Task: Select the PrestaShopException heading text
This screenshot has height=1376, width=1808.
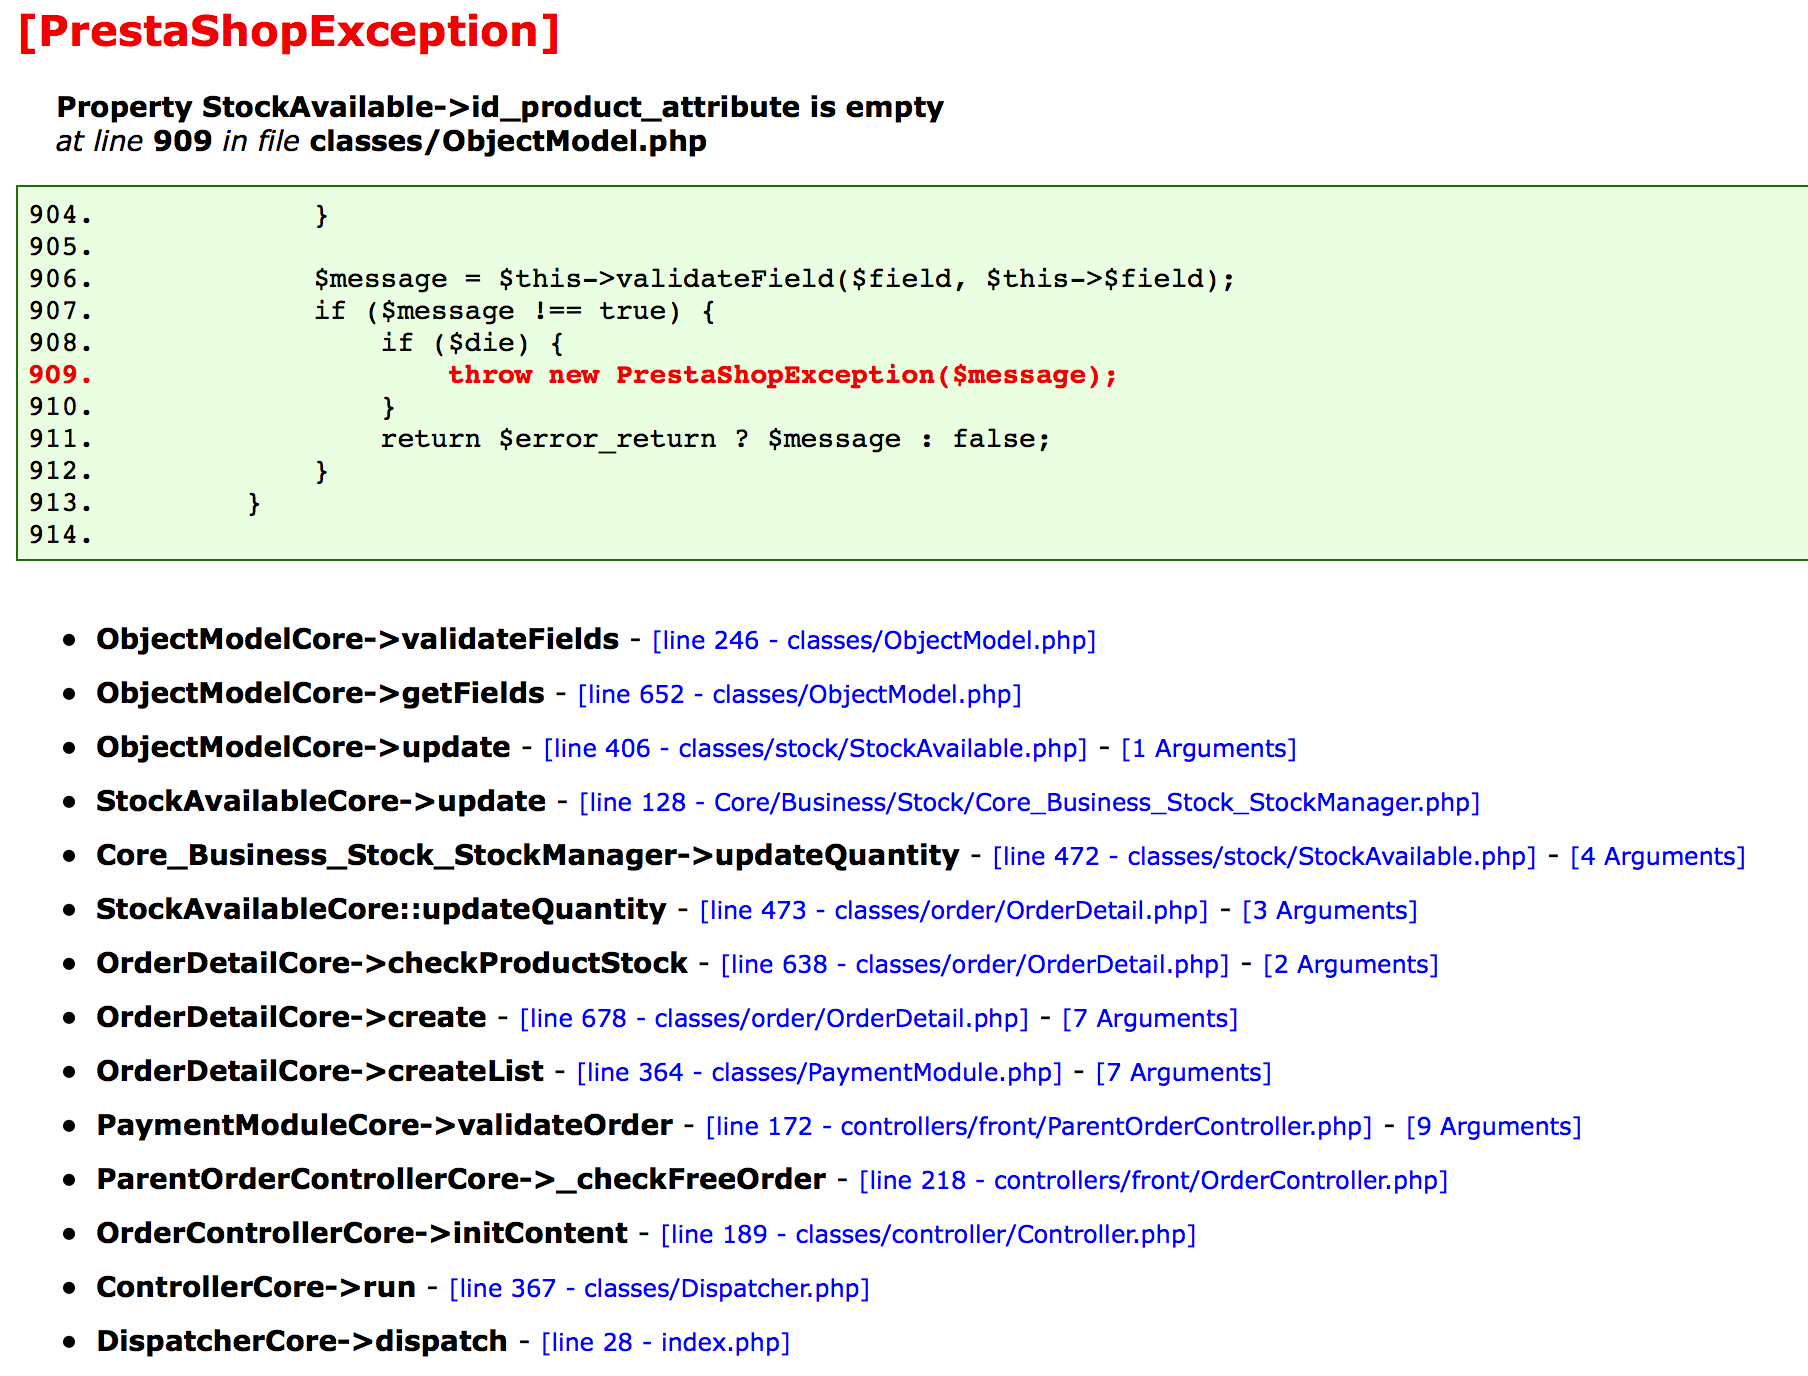Action: coord(289,32)
